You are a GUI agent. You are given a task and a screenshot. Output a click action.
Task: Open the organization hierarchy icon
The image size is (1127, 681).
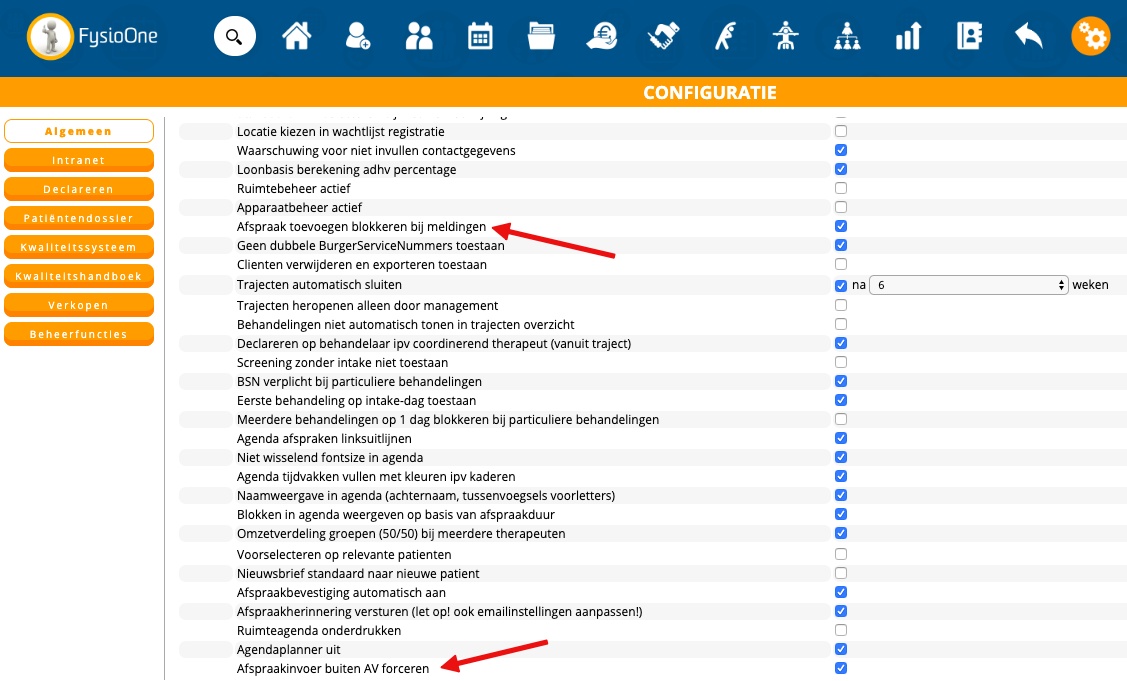pyautogui.click(x=846, y=38)
